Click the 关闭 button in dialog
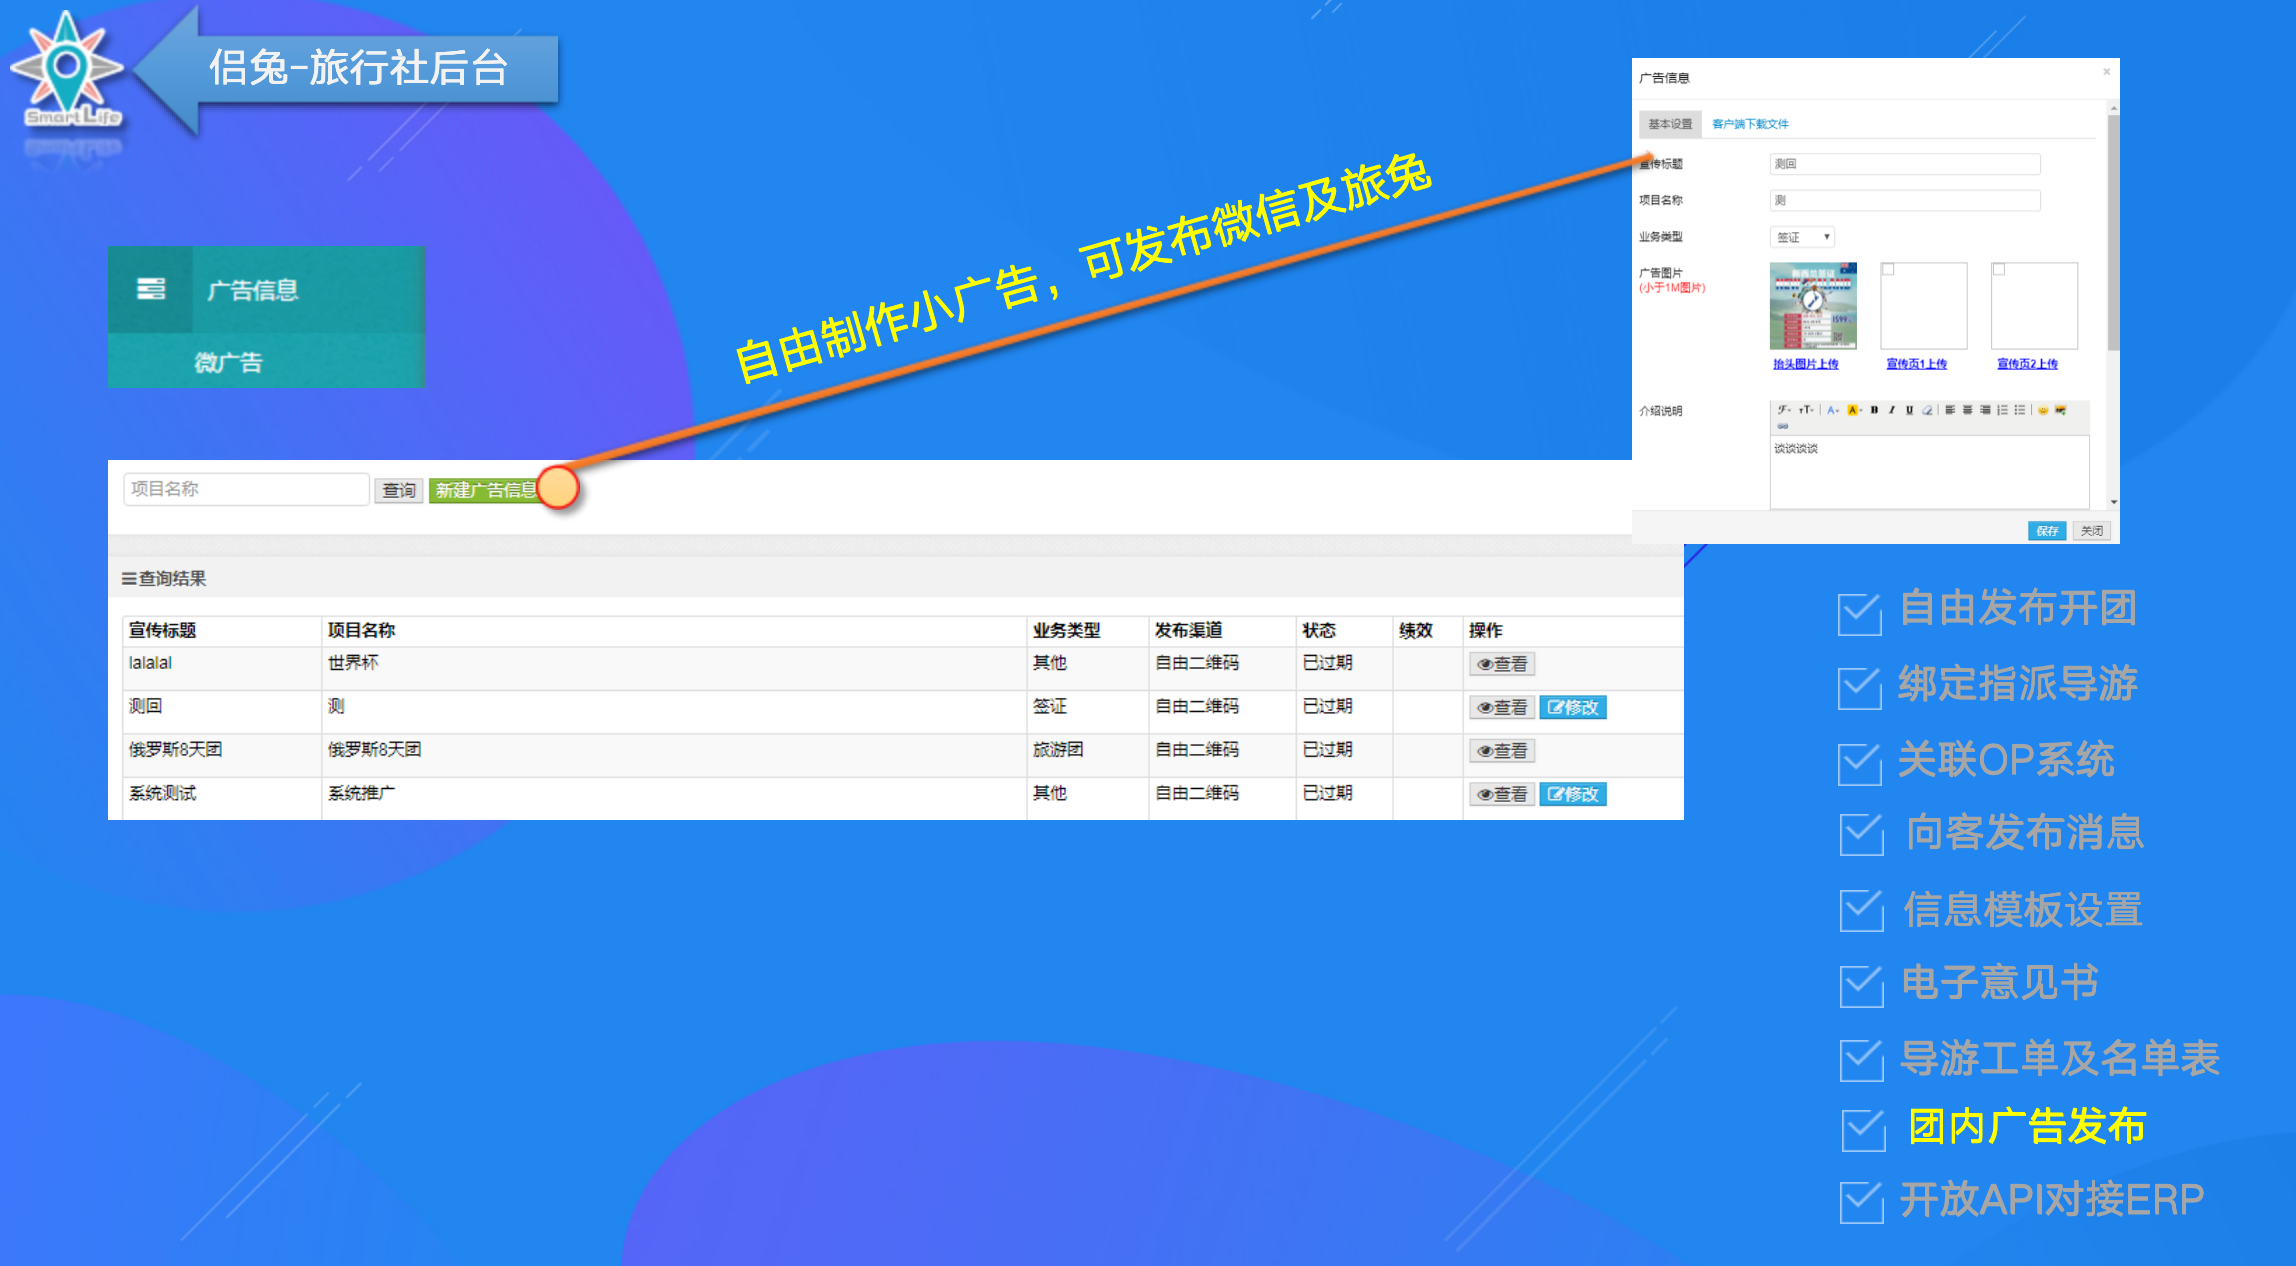Viewport: 2296px width, 1266px height. coord(2091,531)
